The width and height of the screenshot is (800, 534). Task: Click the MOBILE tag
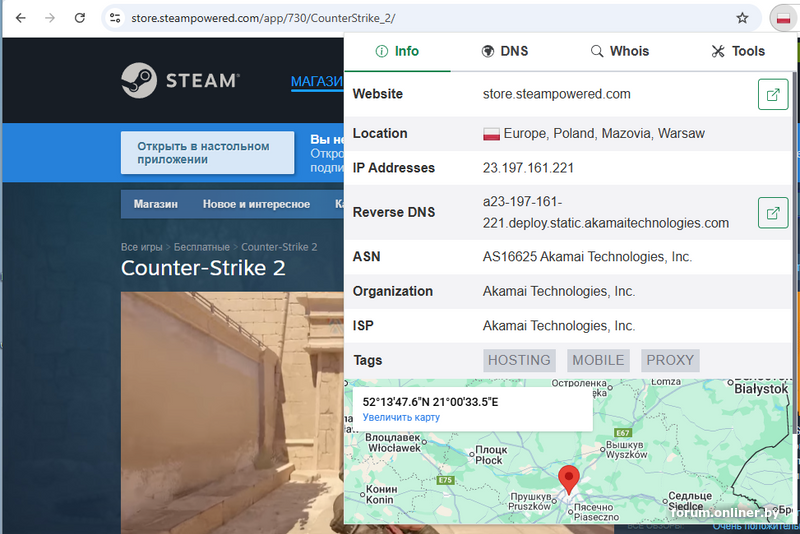pos(598,360)
